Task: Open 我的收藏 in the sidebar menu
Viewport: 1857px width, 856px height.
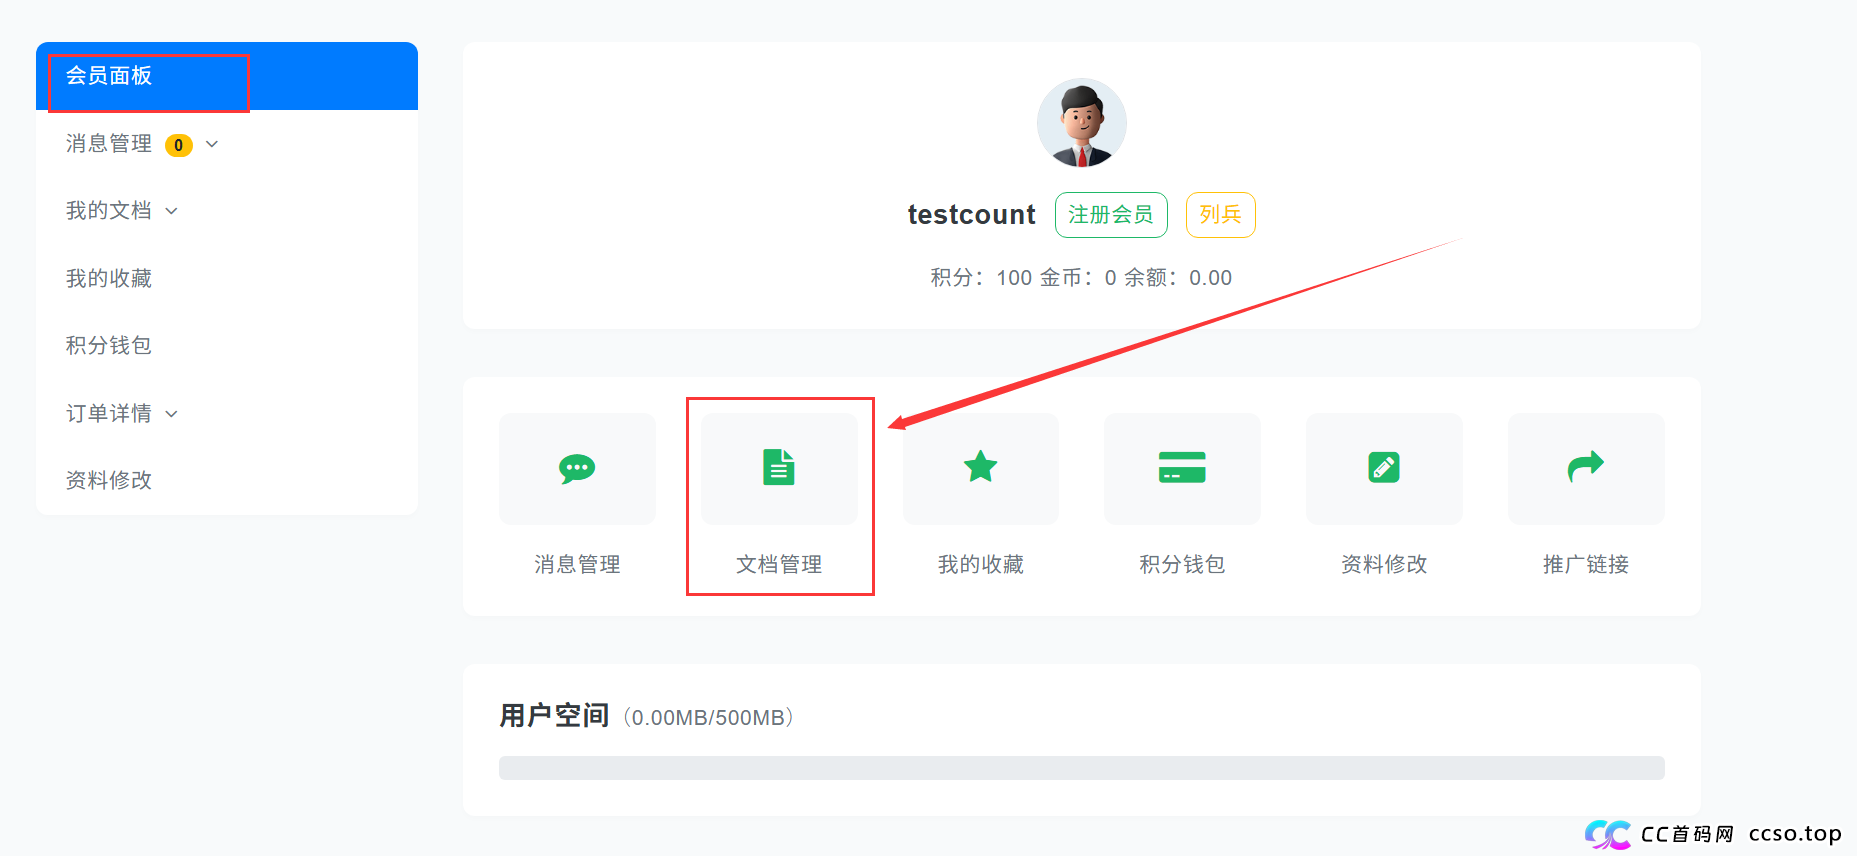Action: click(x=109, y=278)
